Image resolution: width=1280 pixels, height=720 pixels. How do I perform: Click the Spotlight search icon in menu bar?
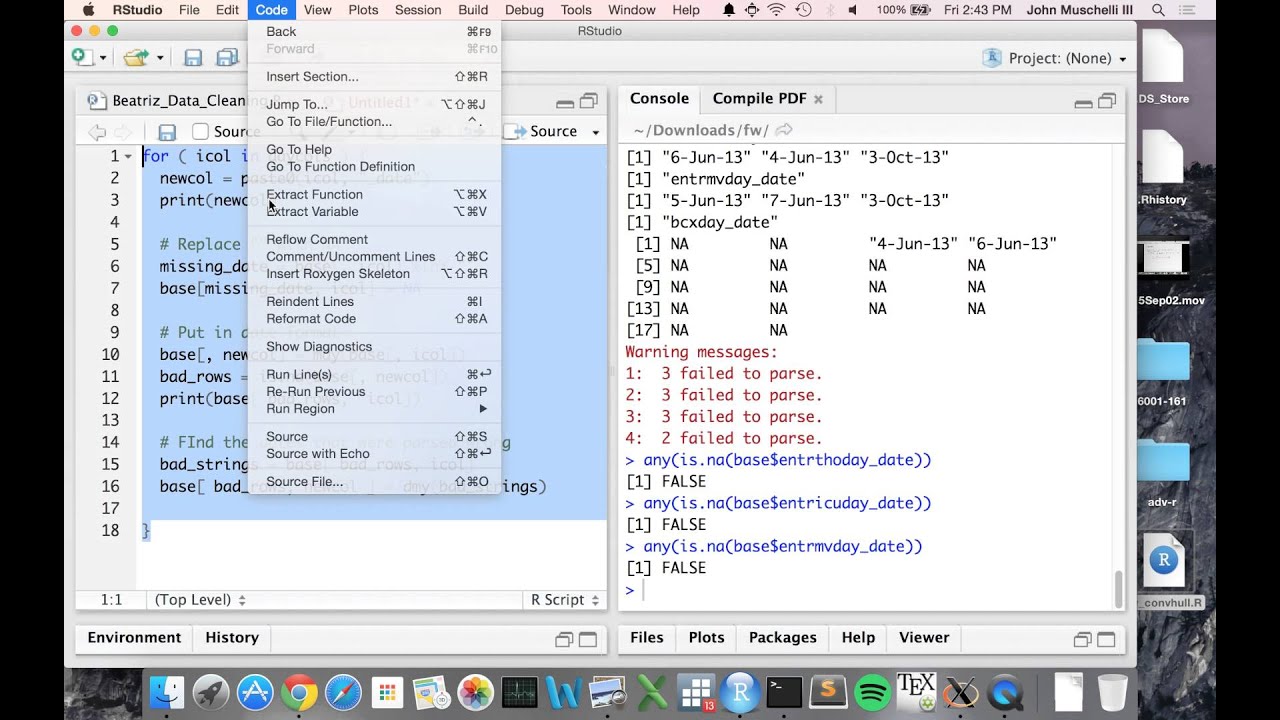click(x=1158, y=10)
